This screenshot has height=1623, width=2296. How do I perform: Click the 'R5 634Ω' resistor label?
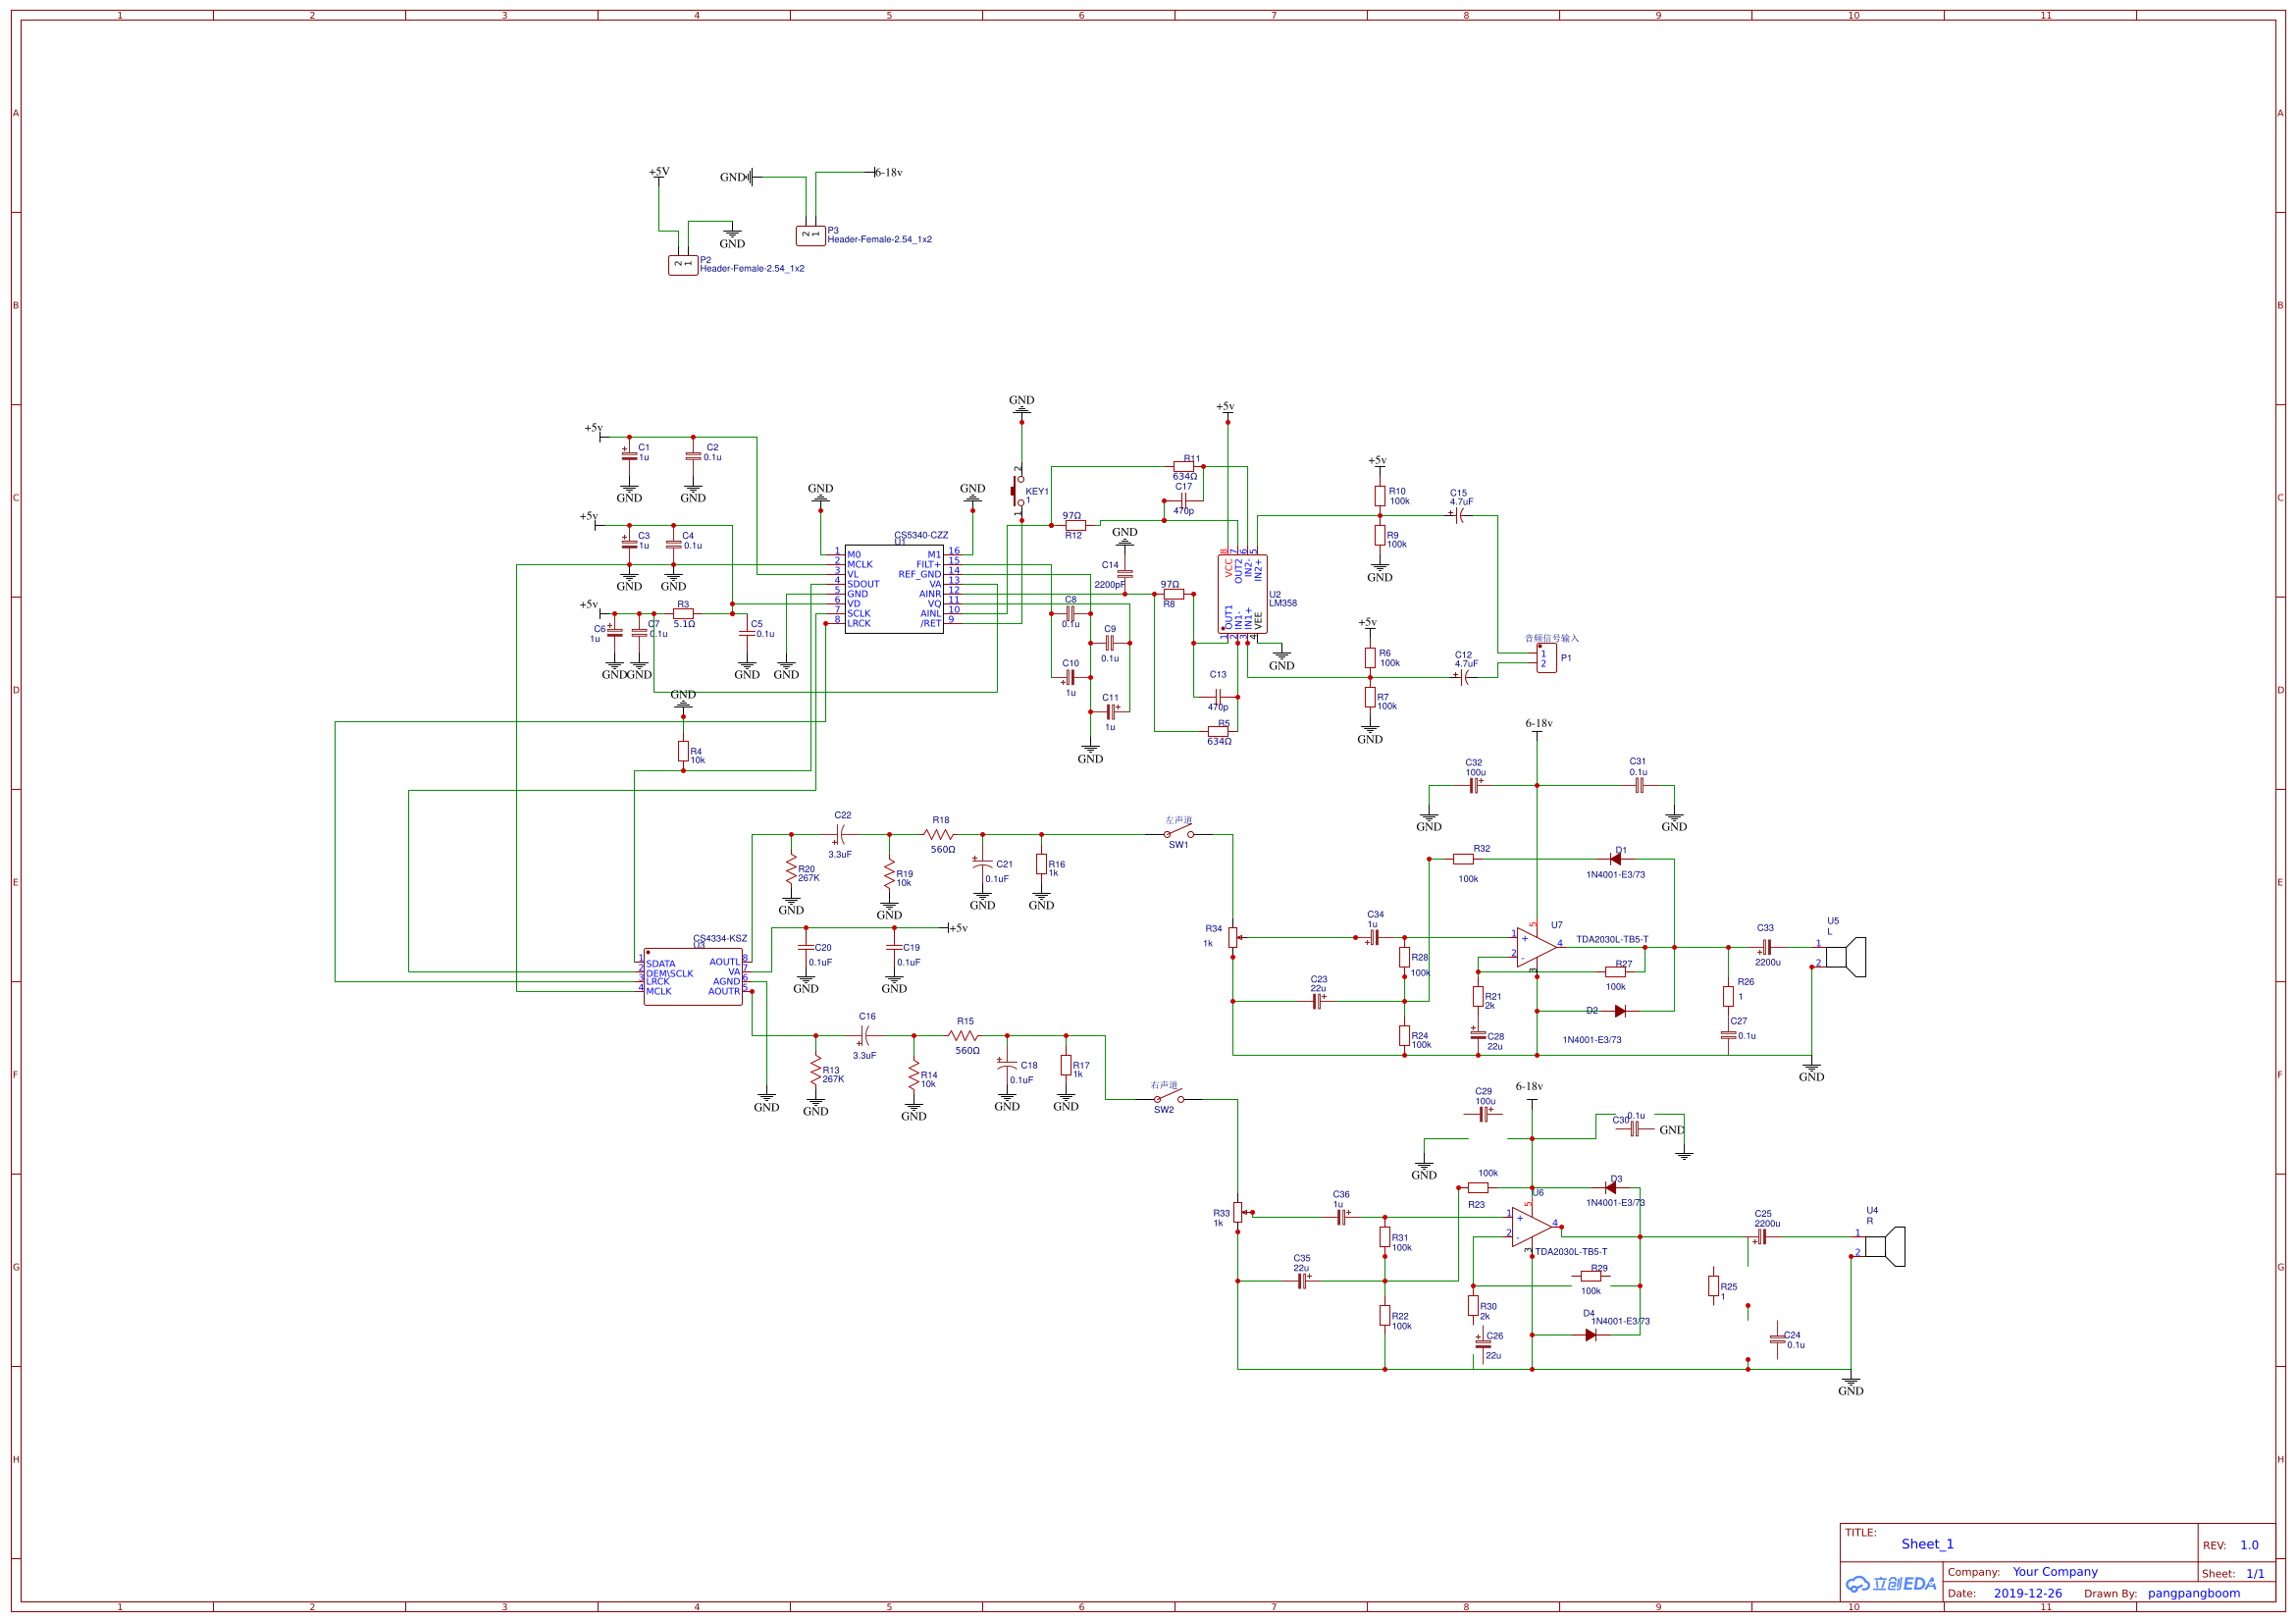(x=1219, y=732)
